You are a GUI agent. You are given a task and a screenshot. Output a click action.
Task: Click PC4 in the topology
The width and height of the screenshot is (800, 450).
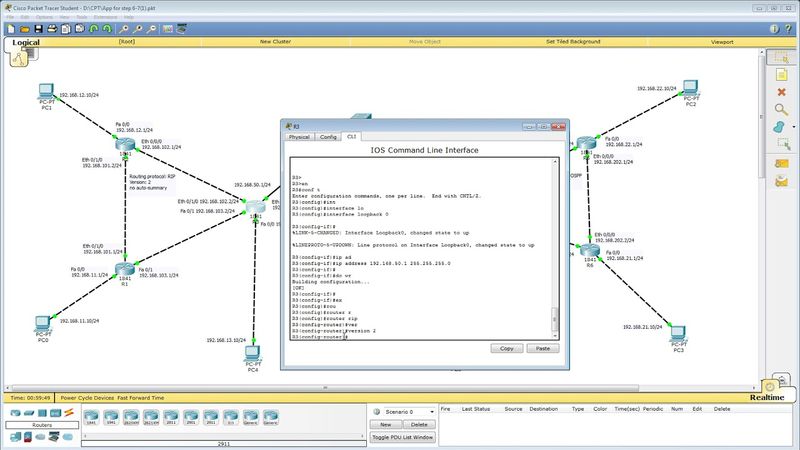[x=252, y=353]
